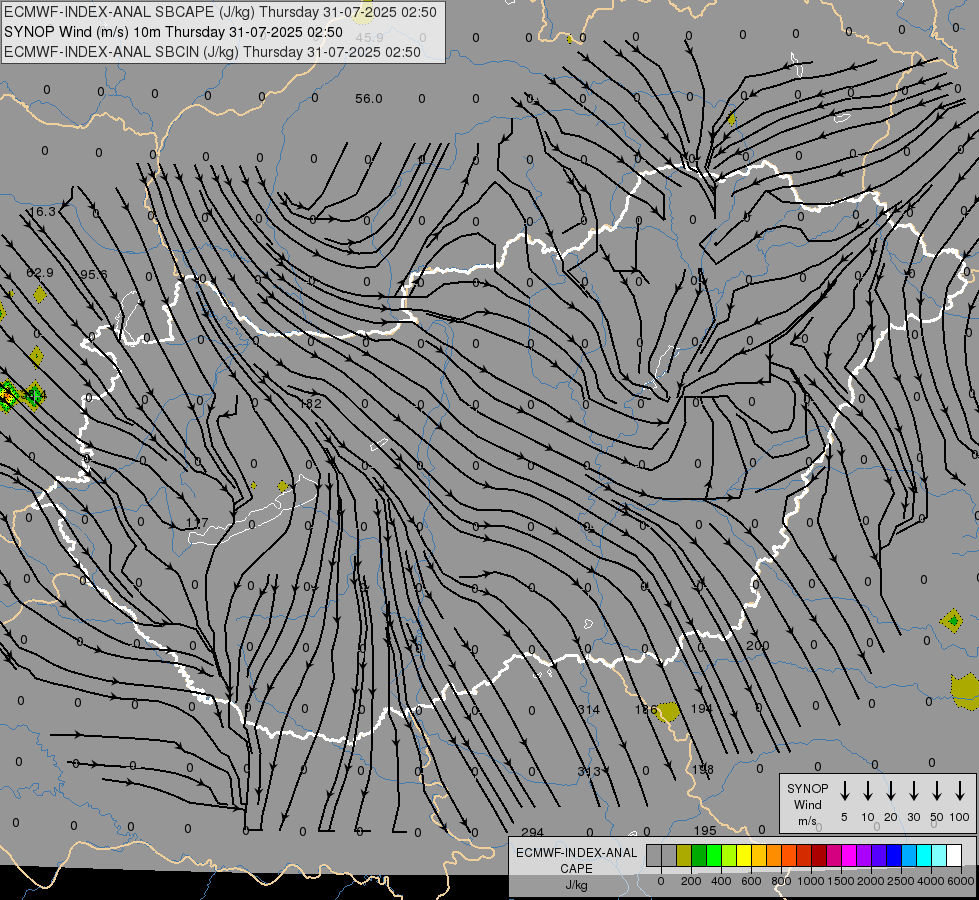The height and width of the screenshot is (900, 979).
Task: Select the dark green CAPE legend swatch
Action: pos(699,855)
